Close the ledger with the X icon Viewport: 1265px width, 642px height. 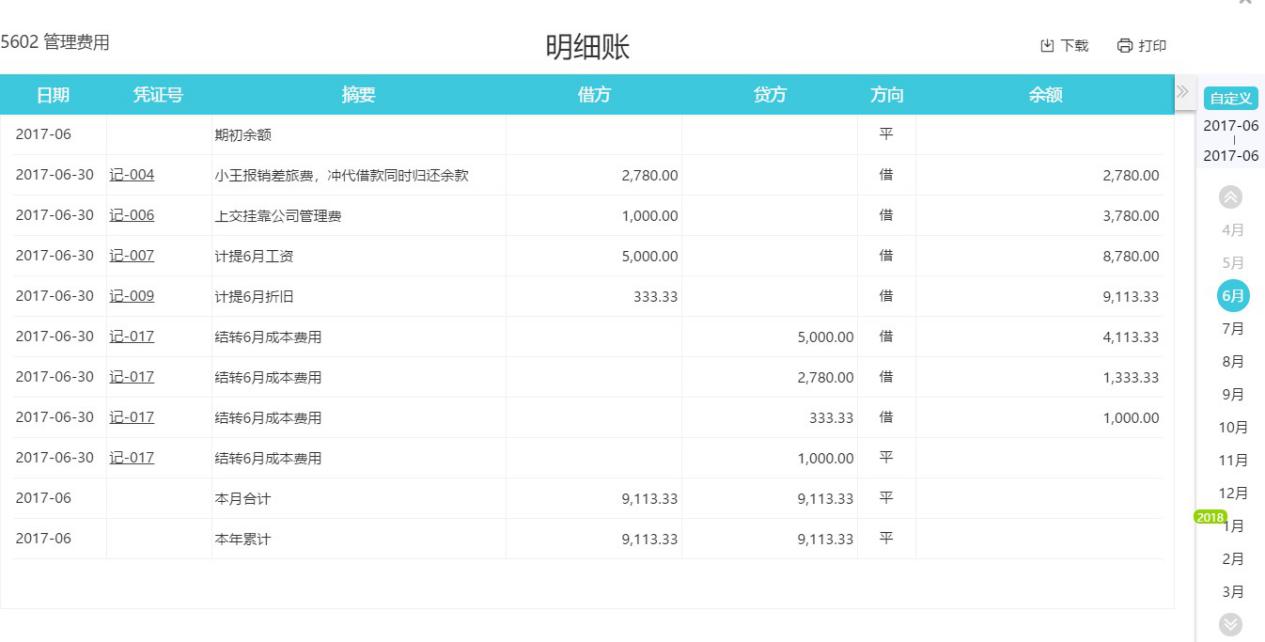[1245, 3]
